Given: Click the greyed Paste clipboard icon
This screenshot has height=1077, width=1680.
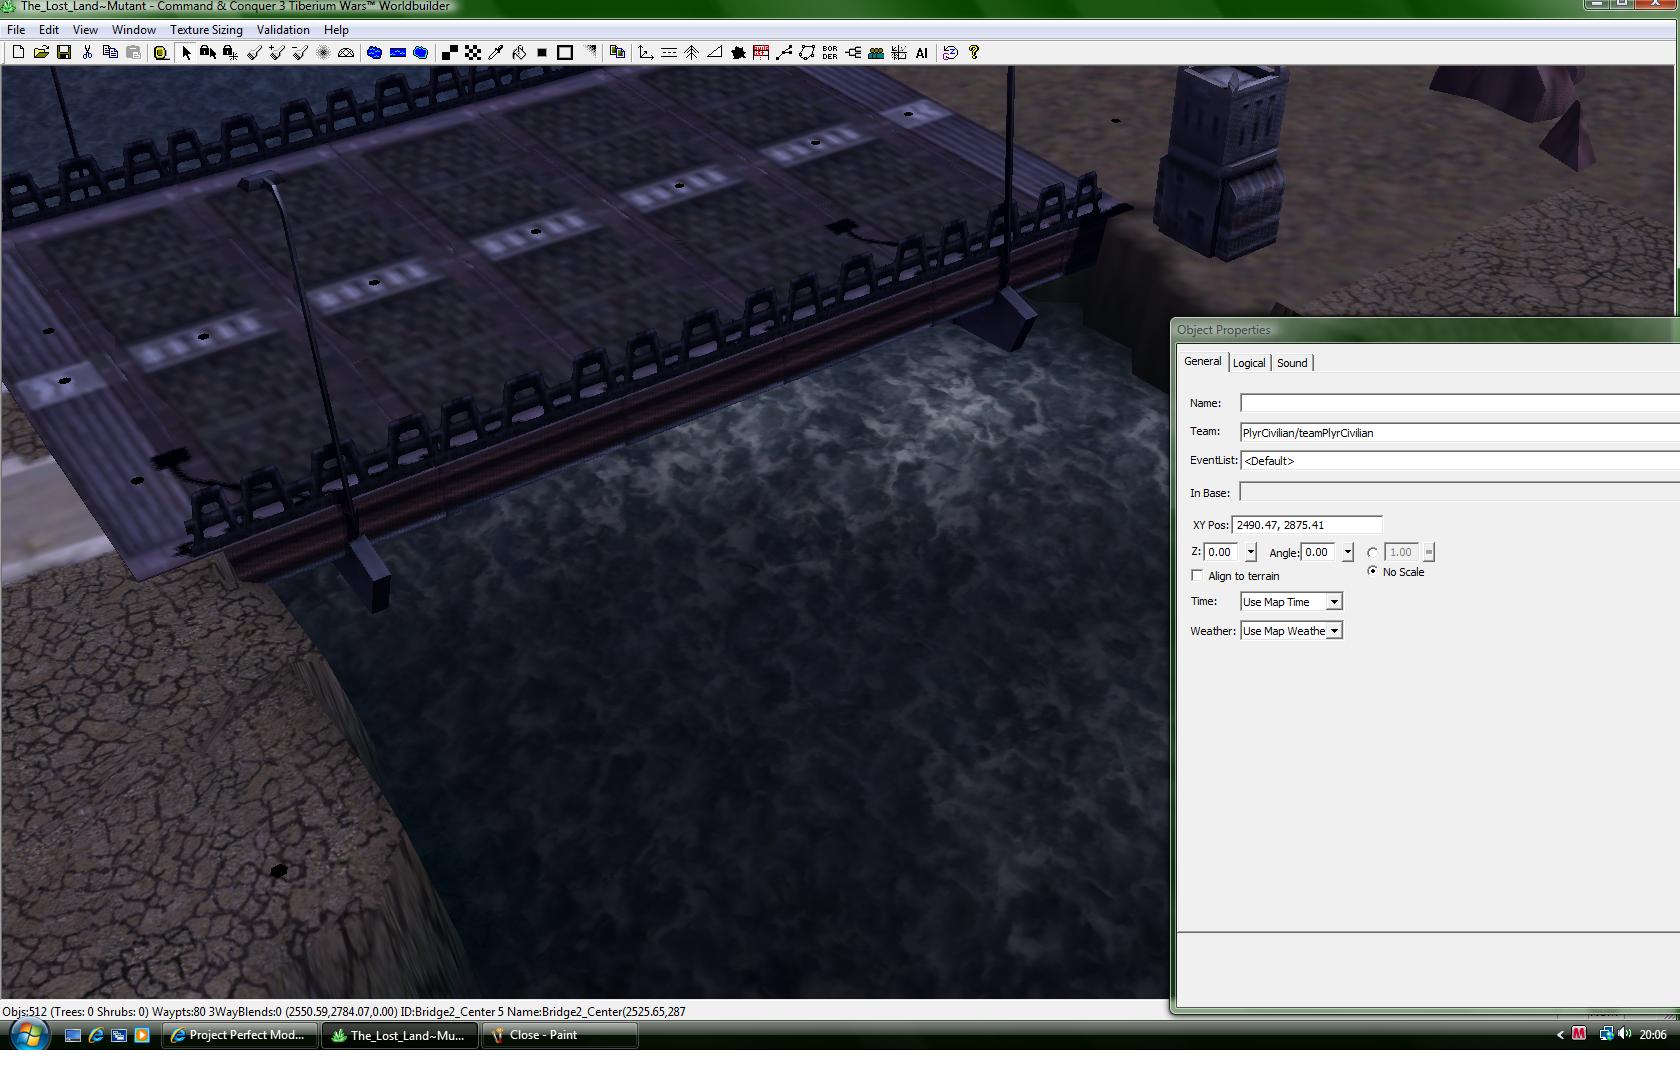Looking at the screenshot, I should [133, 52].
